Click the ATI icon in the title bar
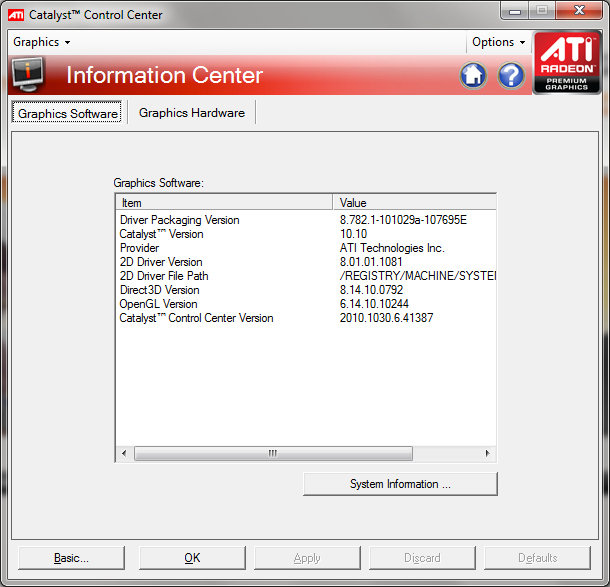 point(16,15)
